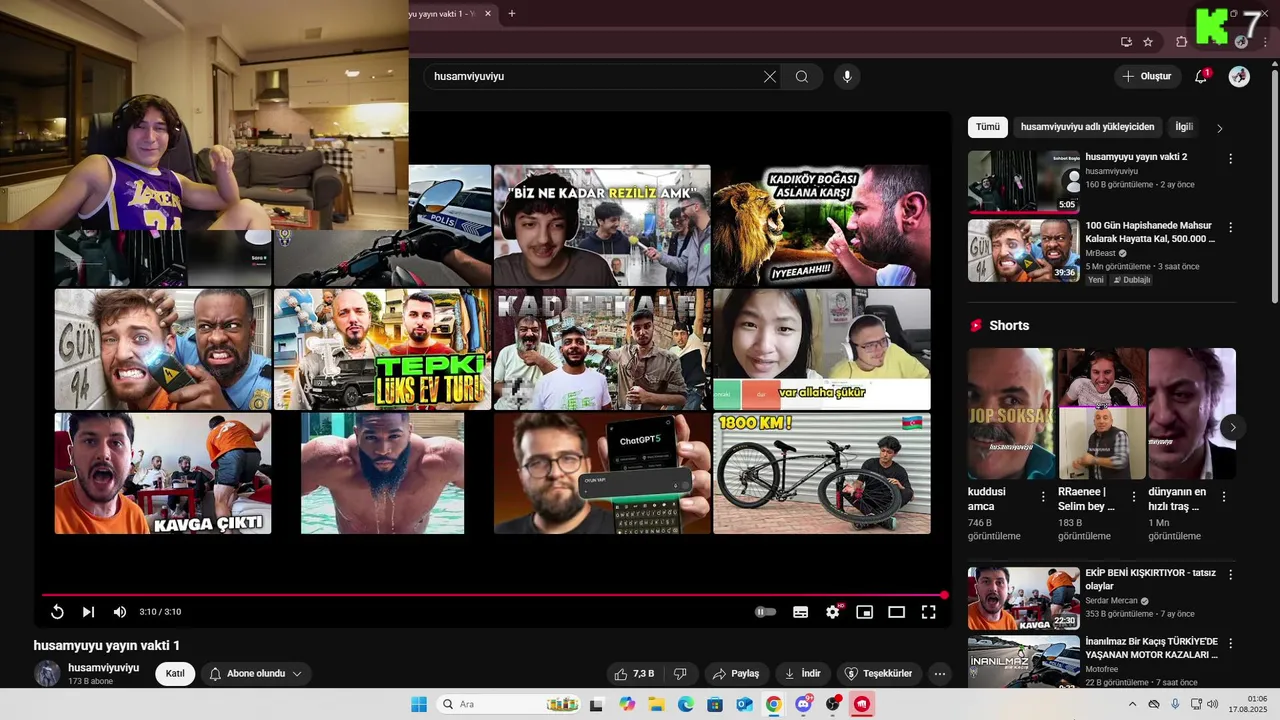This screenshot has width=1280, height=720.
Task: Open YouTube notifications bell
Action: tap(1201, 76)
